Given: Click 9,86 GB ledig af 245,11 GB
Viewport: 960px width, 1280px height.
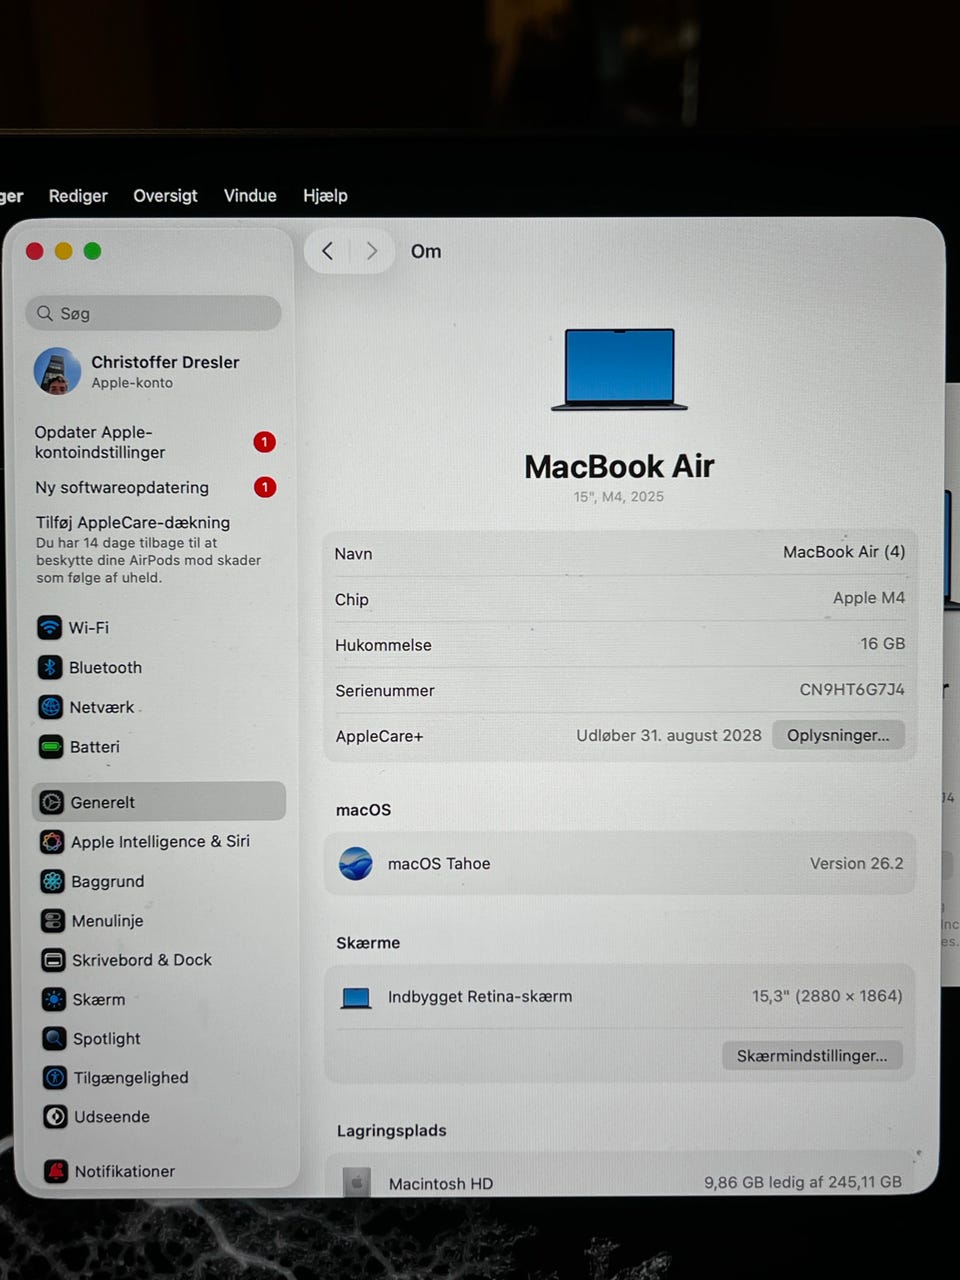Looking at the screenshot, I should (x=803, y=1182).
